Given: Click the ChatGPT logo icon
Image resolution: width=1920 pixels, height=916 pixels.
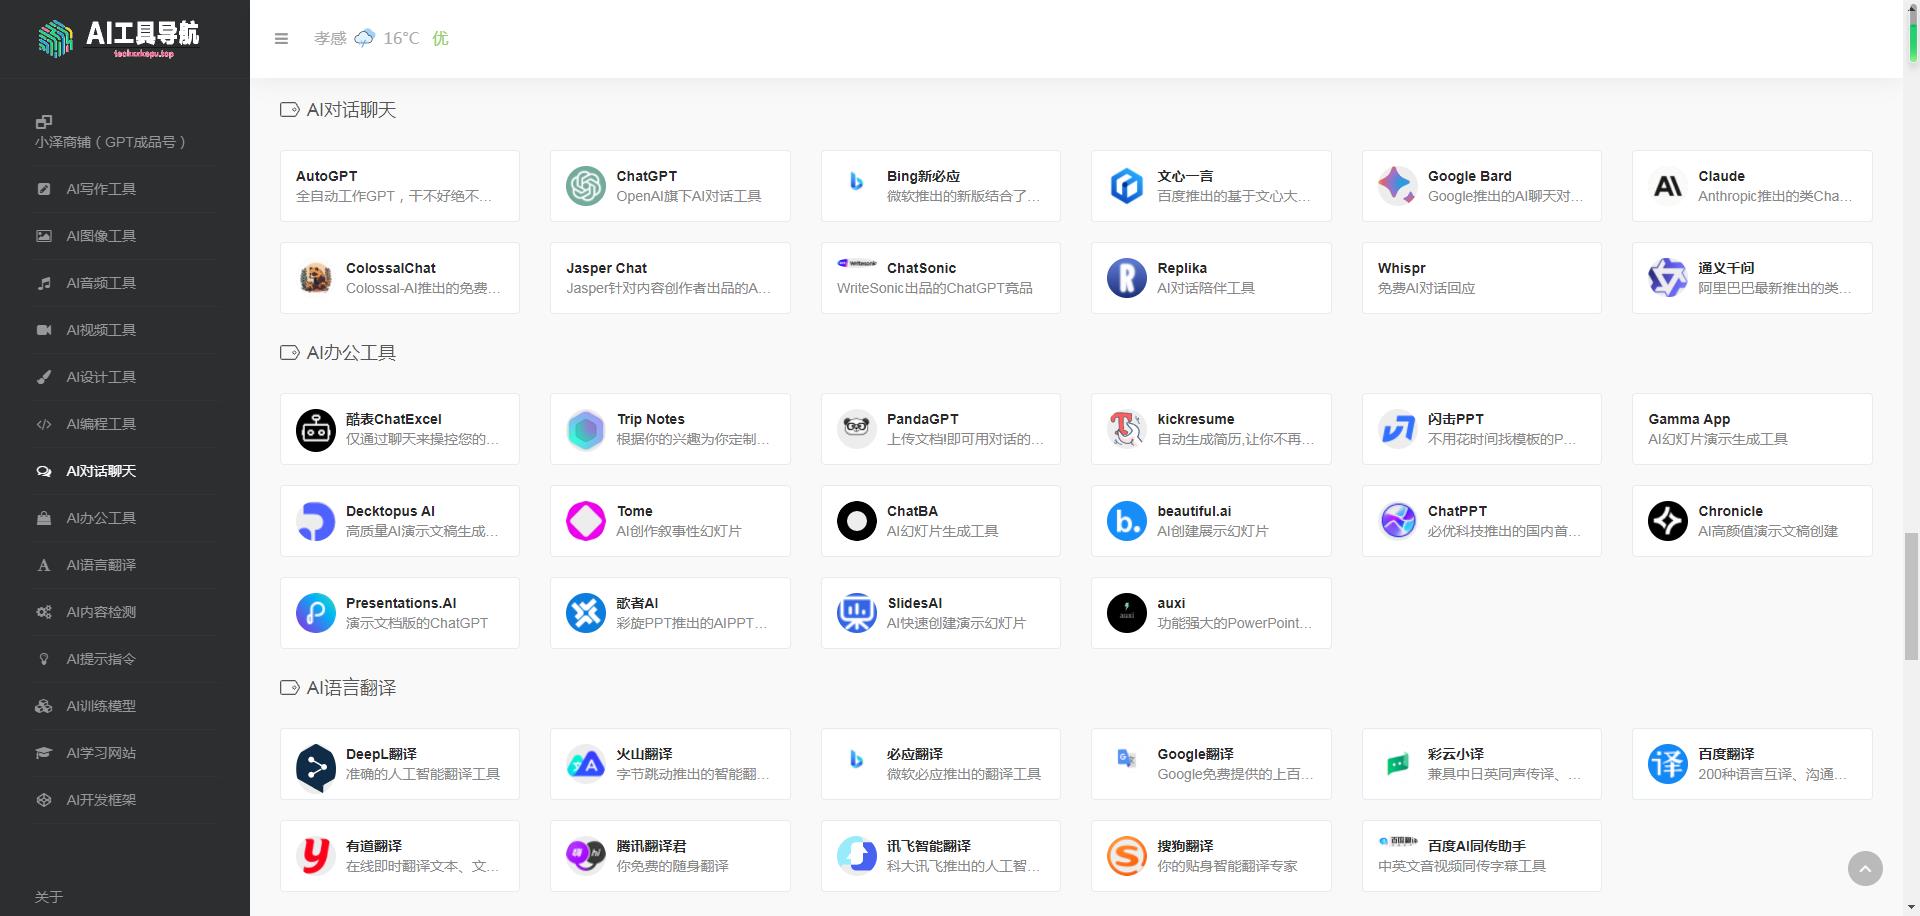Looking at the screenshot, I should pyautogui.click(x=586, y=186).
